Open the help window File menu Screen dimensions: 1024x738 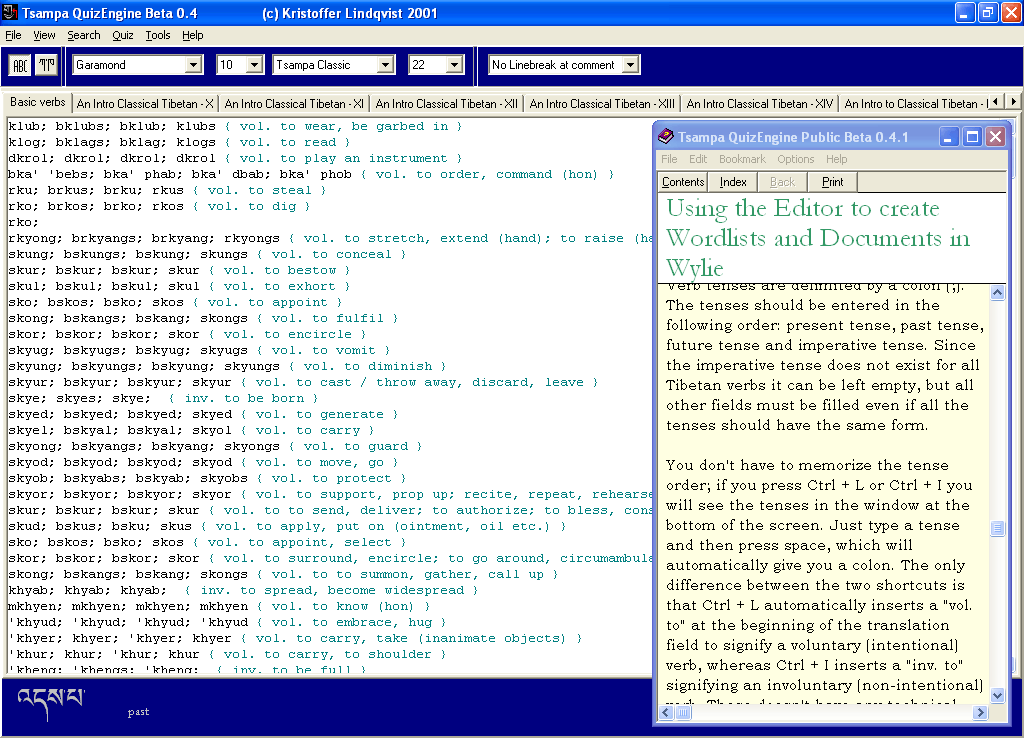tap(669, 159)
